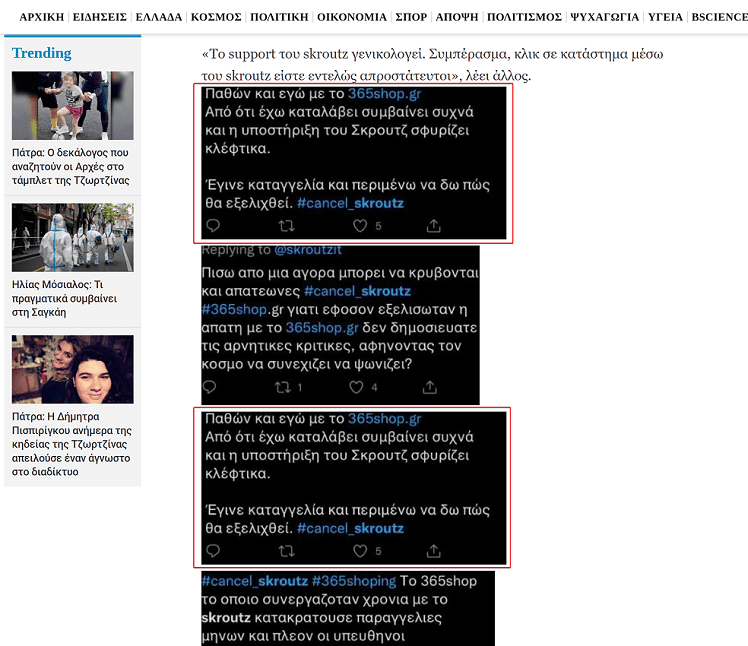Go to ΕΙΔΗΣΕΙΣ section
Screen dimensions: 748x646
(x=100, y=17)
